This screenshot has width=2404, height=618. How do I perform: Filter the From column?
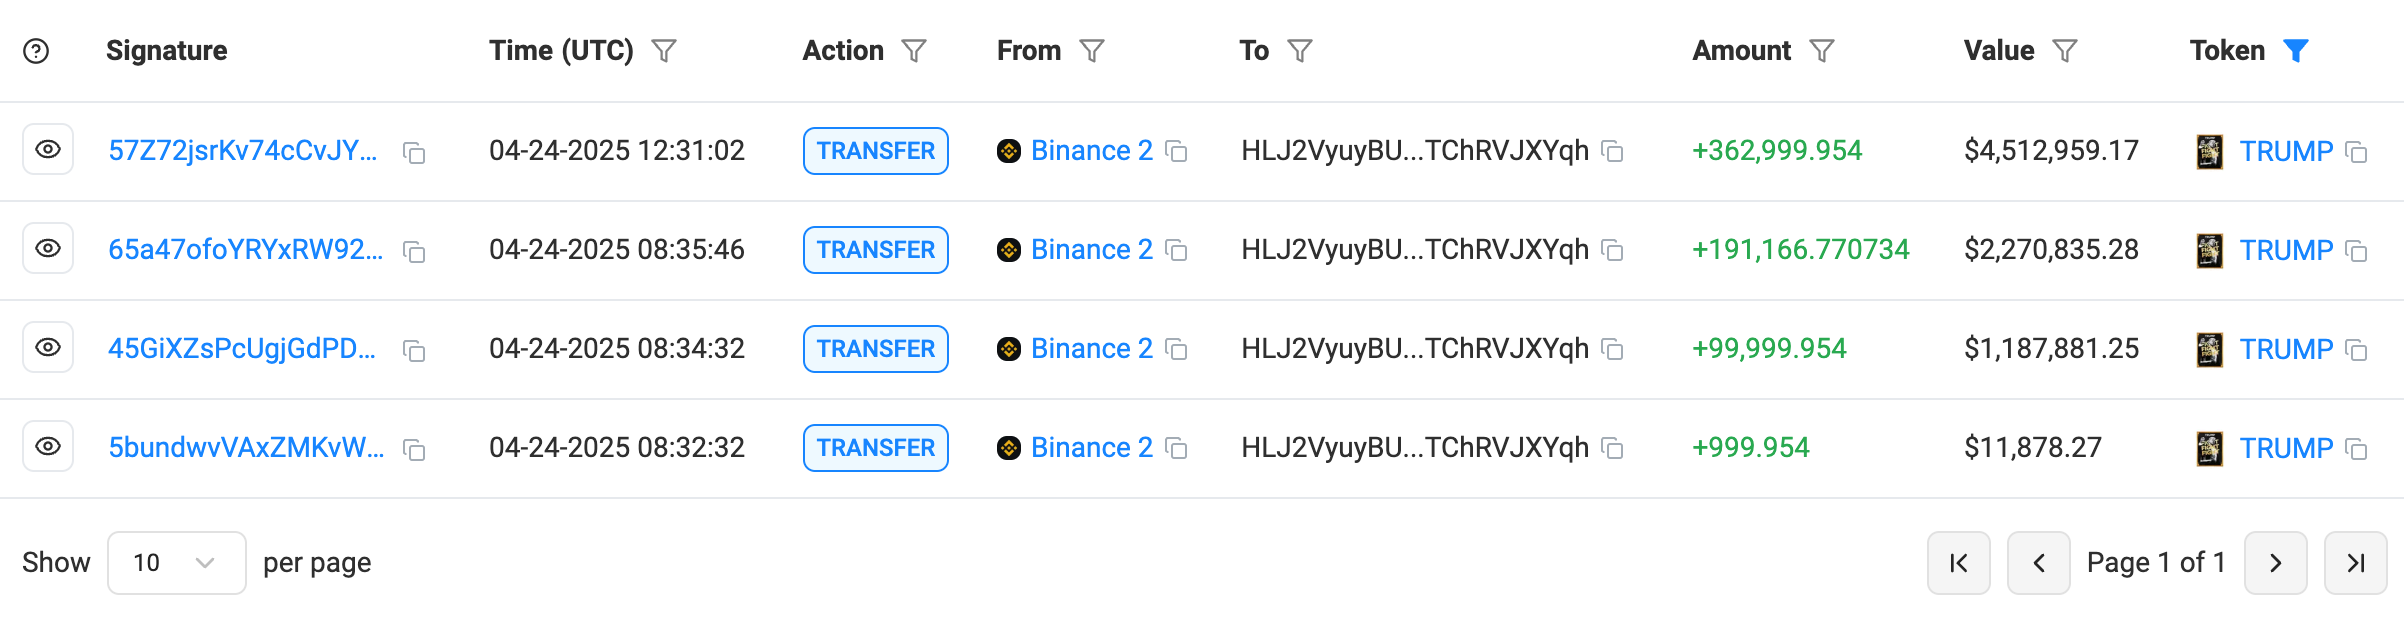pyautogui.click(x=1092, y=51)
